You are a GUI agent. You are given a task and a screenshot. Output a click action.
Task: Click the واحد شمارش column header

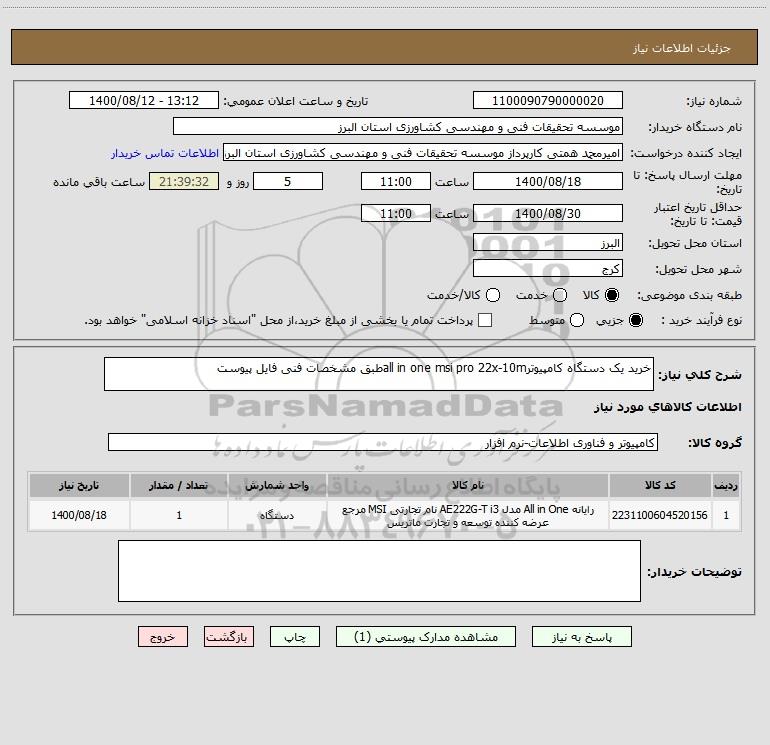277,485
